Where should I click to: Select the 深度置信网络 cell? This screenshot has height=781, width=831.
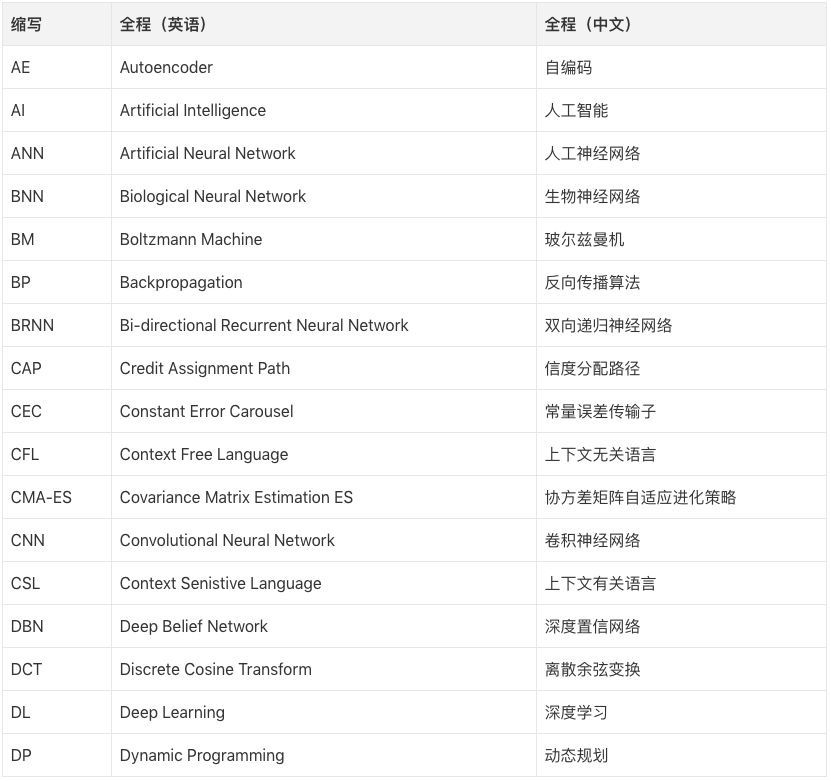[x=681, y=626]
